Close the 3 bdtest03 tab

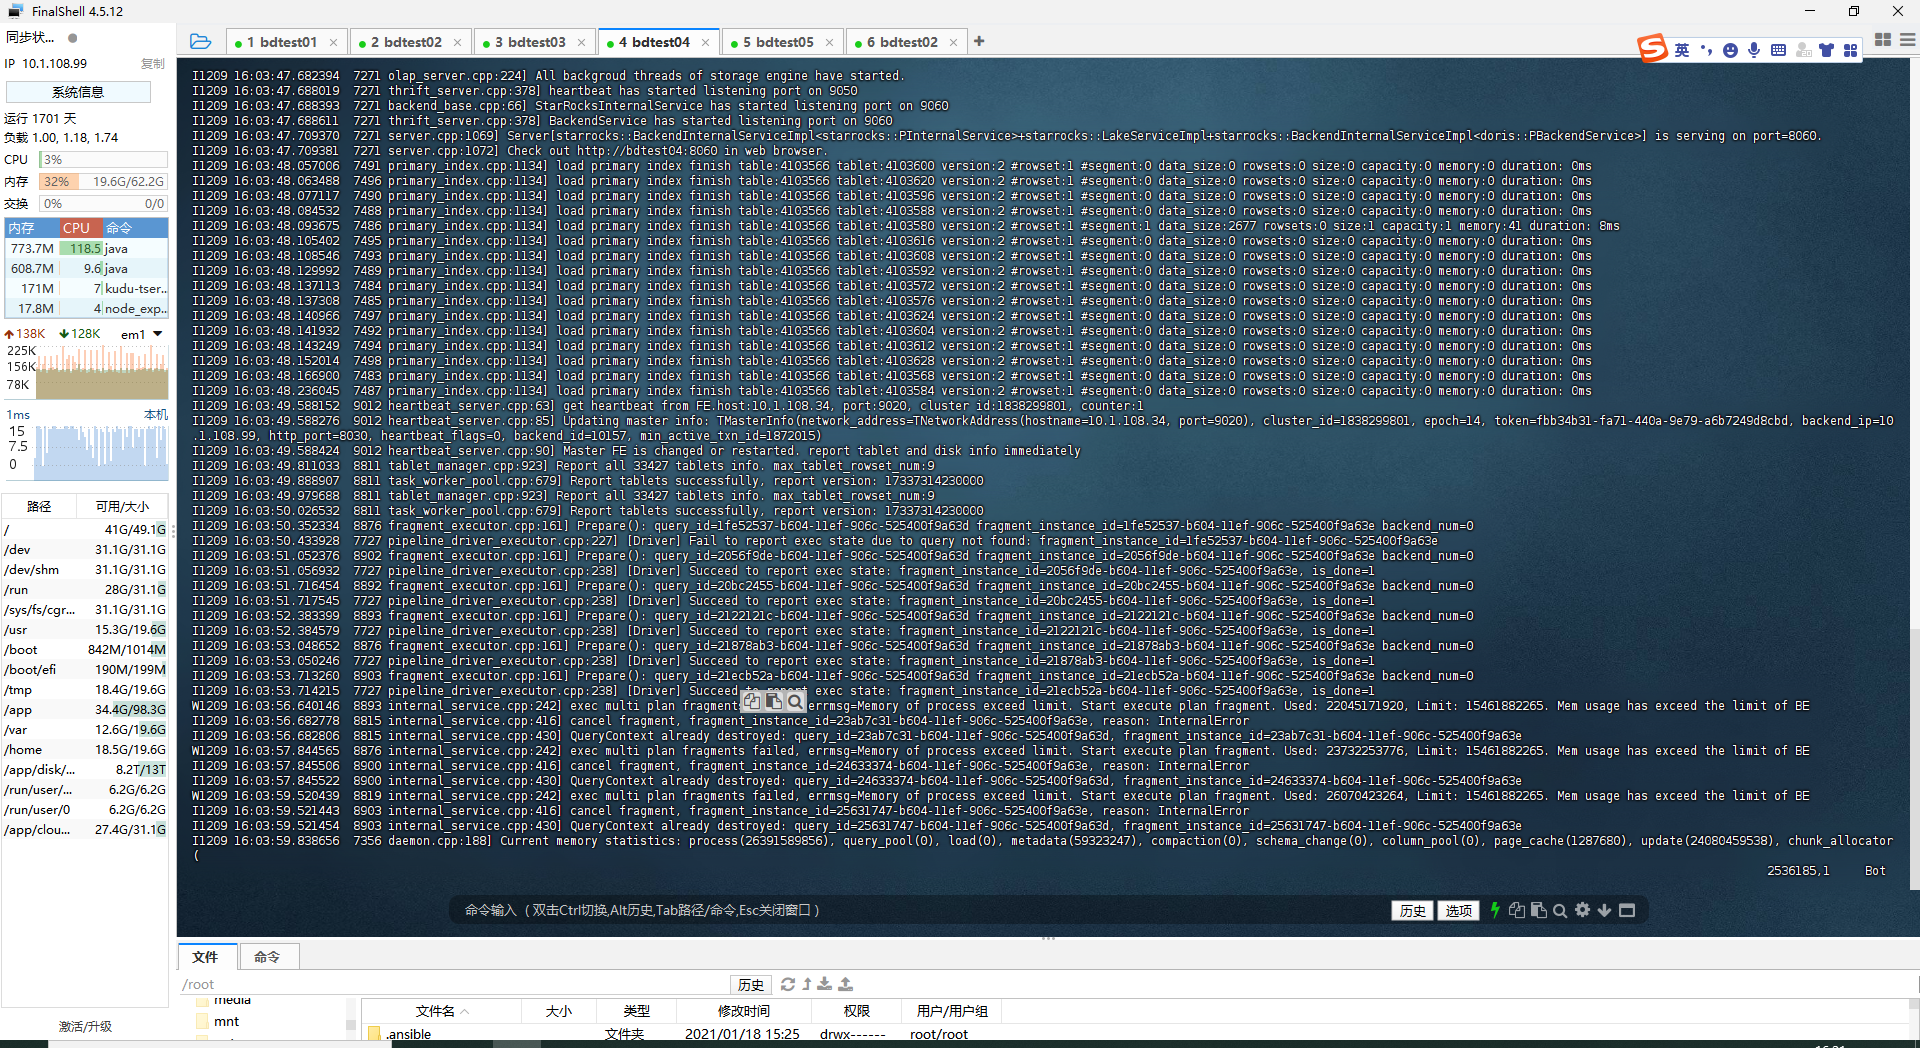581,42
